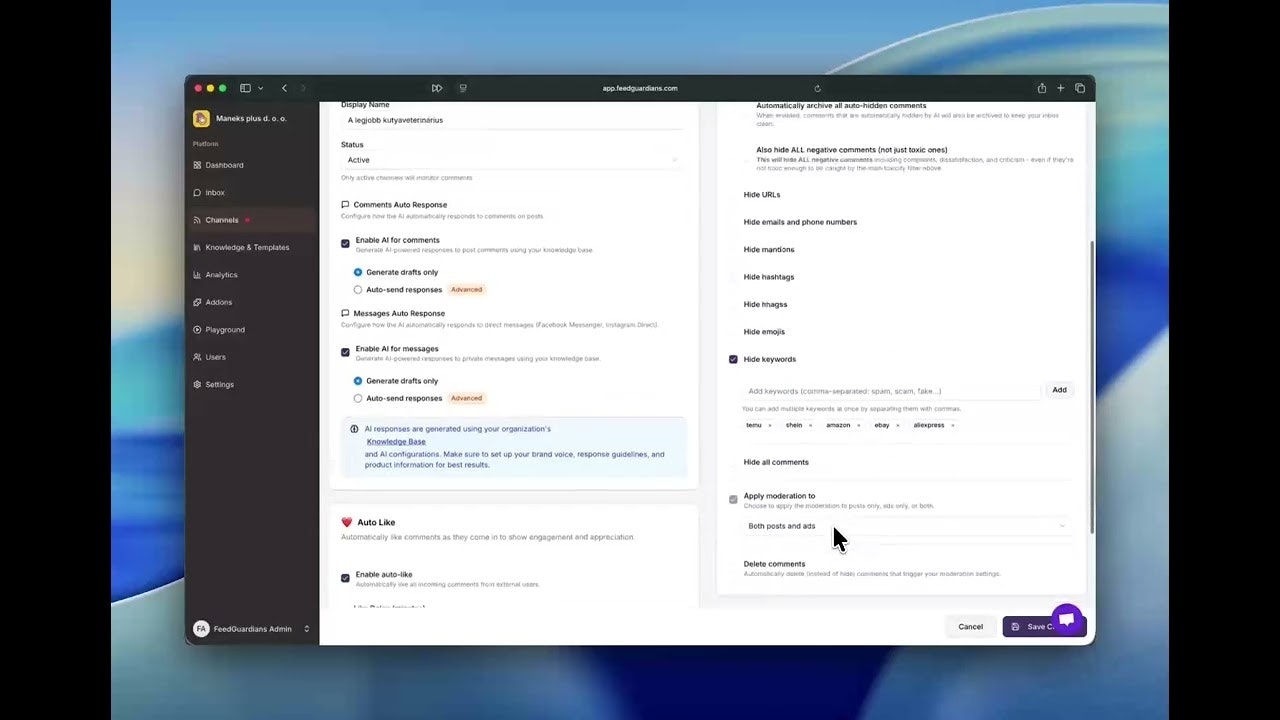This screenshot has width=1280, height=720.
Task: Click the Delete comments label
Action: (x=774, y=564)
